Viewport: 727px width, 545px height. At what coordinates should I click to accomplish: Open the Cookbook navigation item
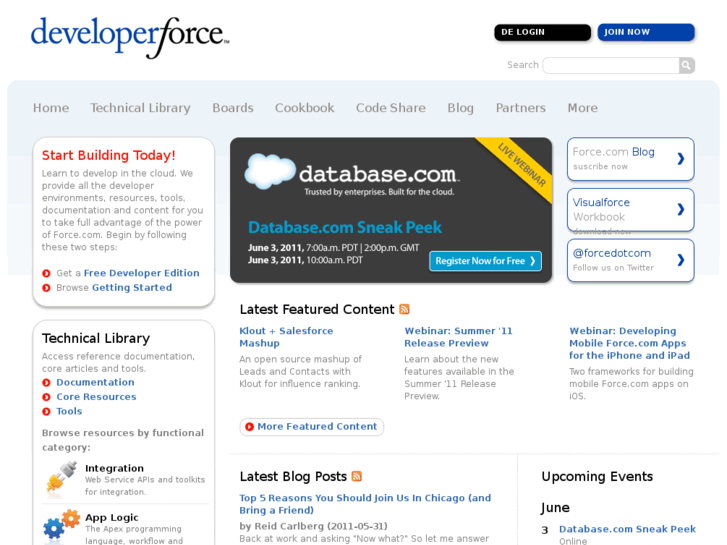click(305, 108)
